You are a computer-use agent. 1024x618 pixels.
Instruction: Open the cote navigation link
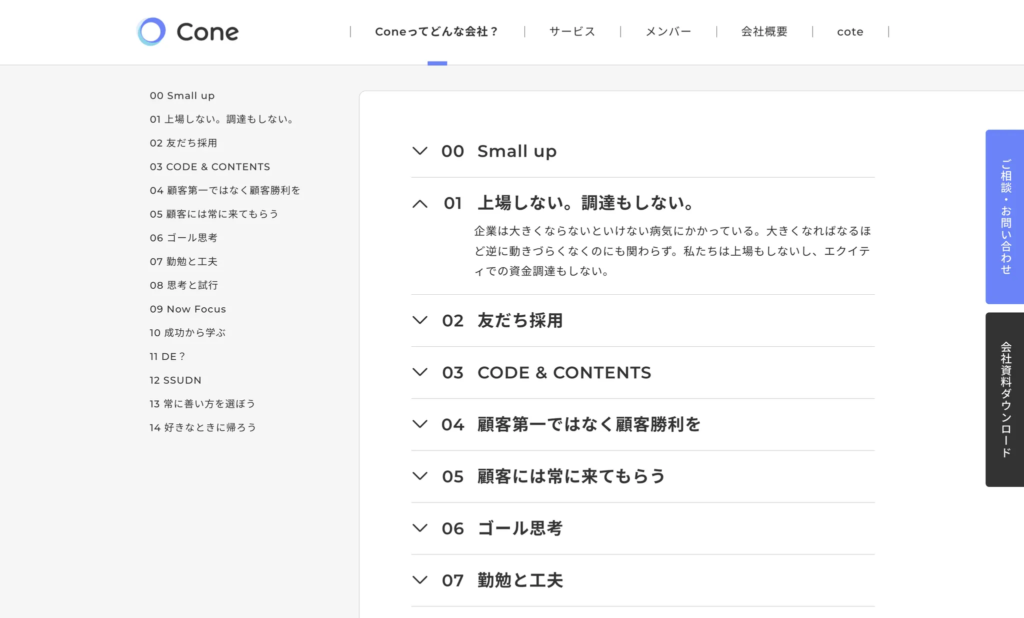(850, 32)
